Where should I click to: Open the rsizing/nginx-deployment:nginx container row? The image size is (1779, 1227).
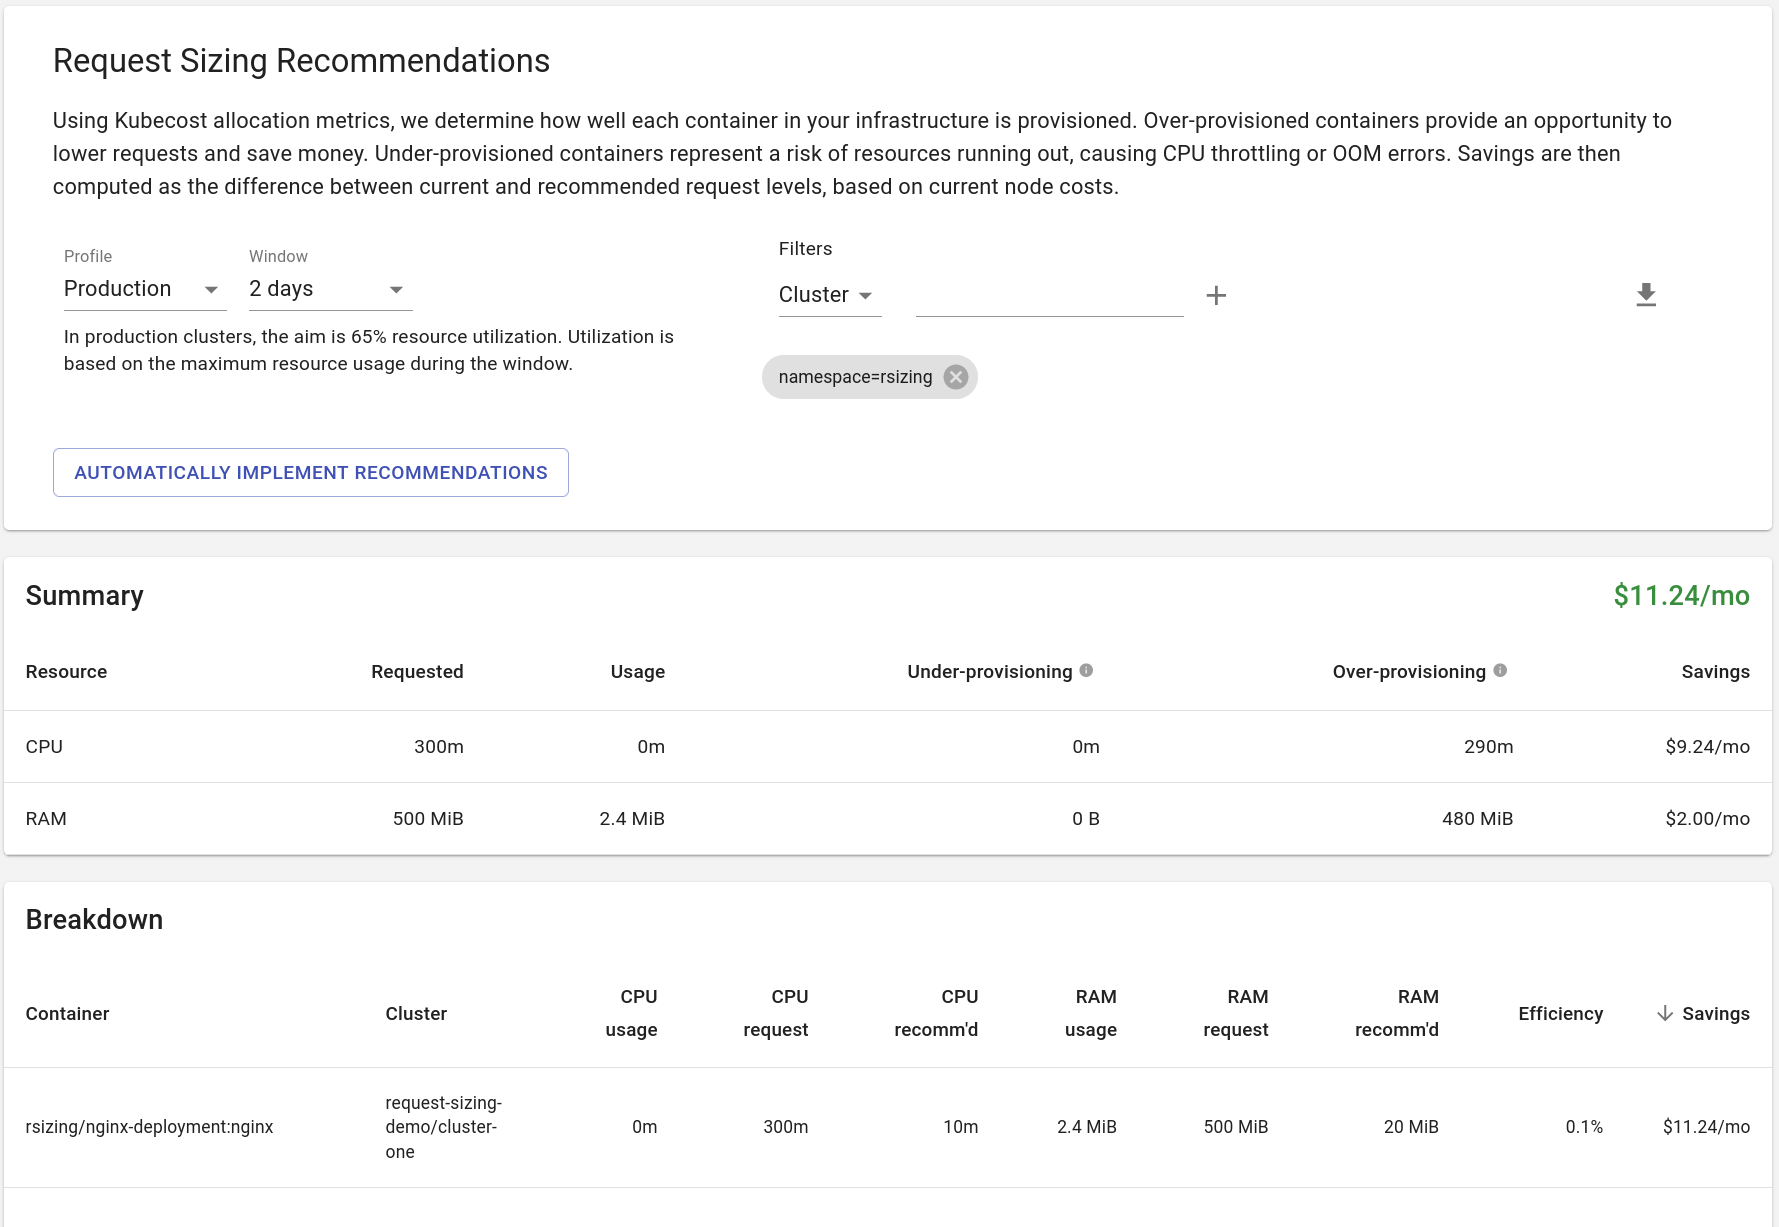[888, 1127]
